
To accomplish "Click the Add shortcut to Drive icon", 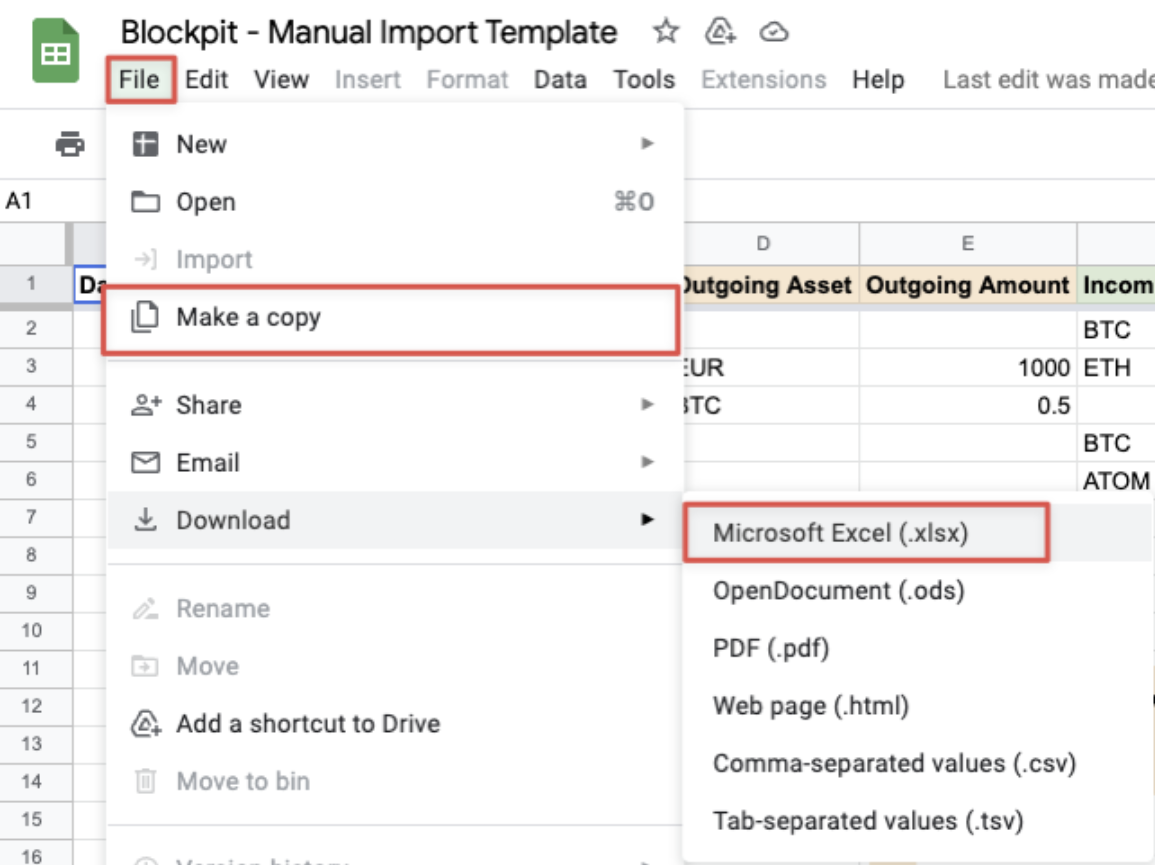I will click(x=146, y=724).
